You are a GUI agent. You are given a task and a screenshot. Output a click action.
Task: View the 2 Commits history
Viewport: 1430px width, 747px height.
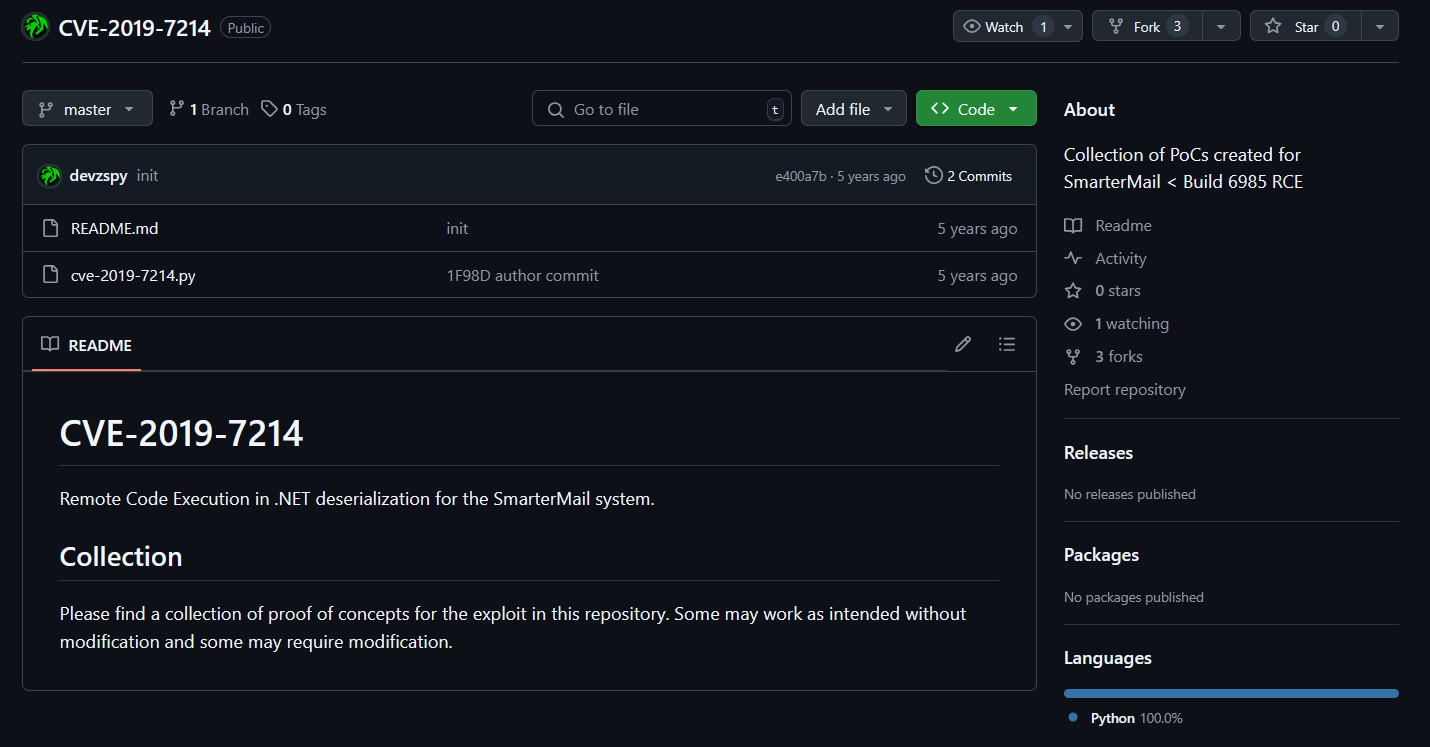coord(968,175)
